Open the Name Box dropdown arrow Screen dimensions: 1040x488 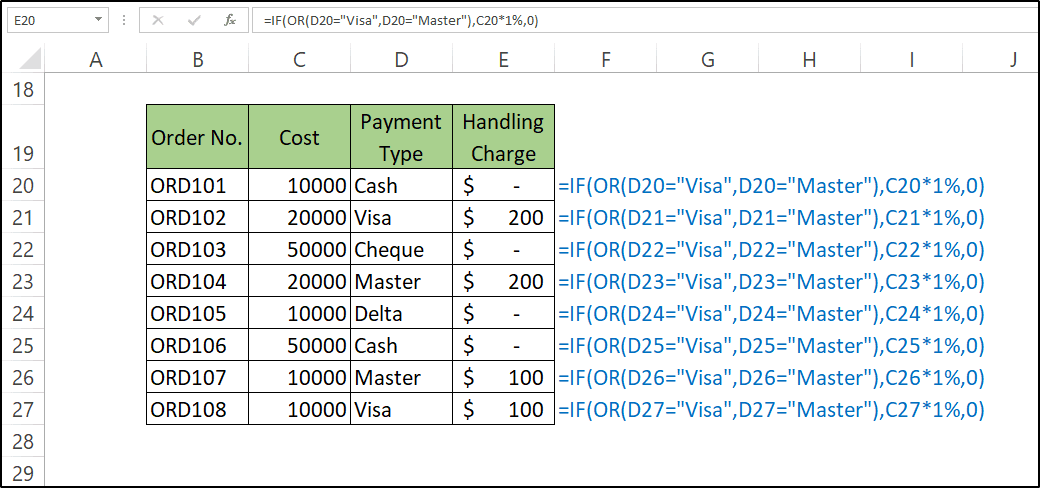pyautogui.click(x=99, y=21)
